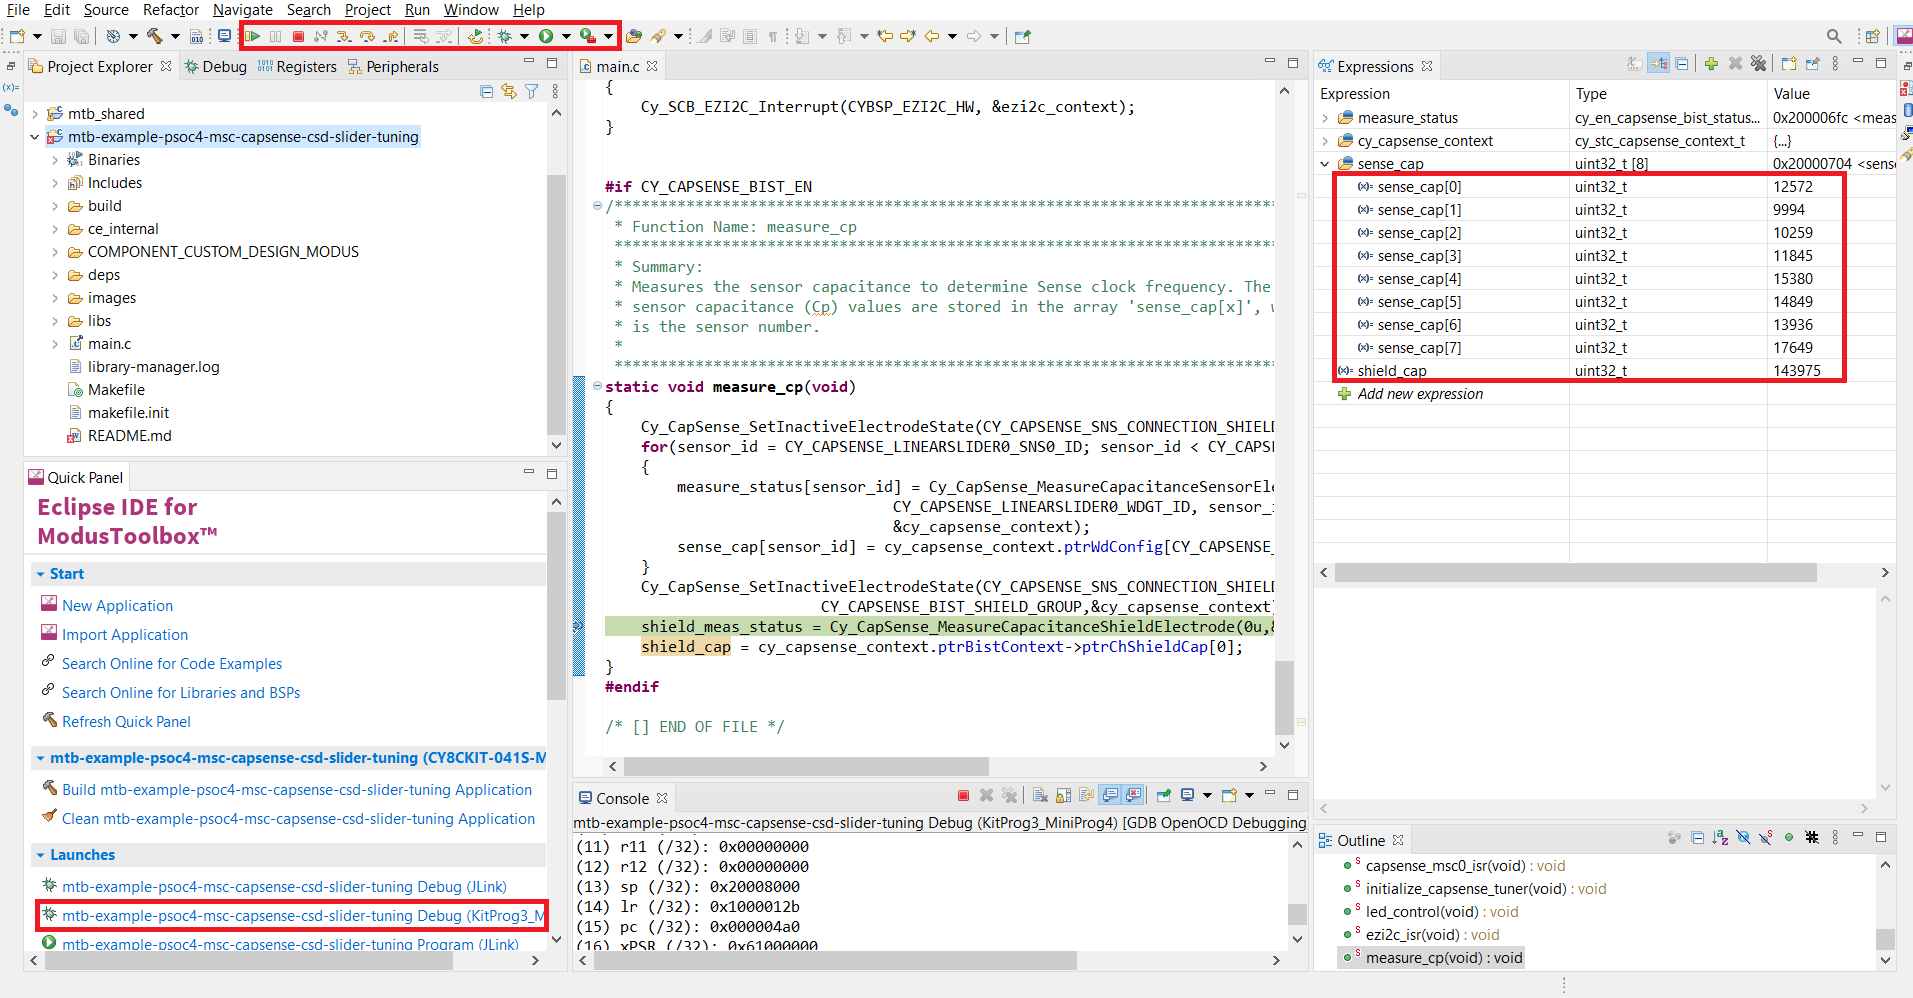1913x998 pixels.
Task: Click the magnifier Search icon at top right
Action: (1834, 37)
